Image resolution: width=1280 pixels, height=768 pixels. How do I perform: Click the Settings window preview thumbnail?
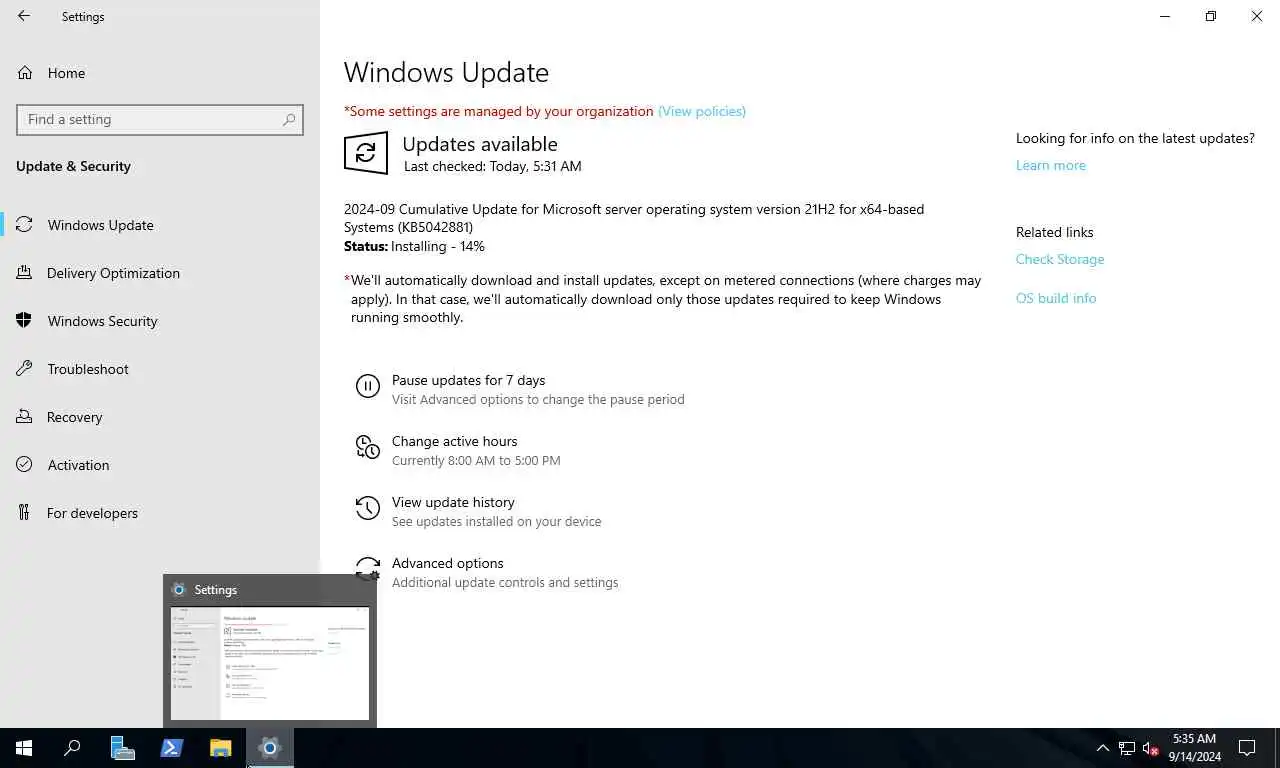click(x=270, y=663)
